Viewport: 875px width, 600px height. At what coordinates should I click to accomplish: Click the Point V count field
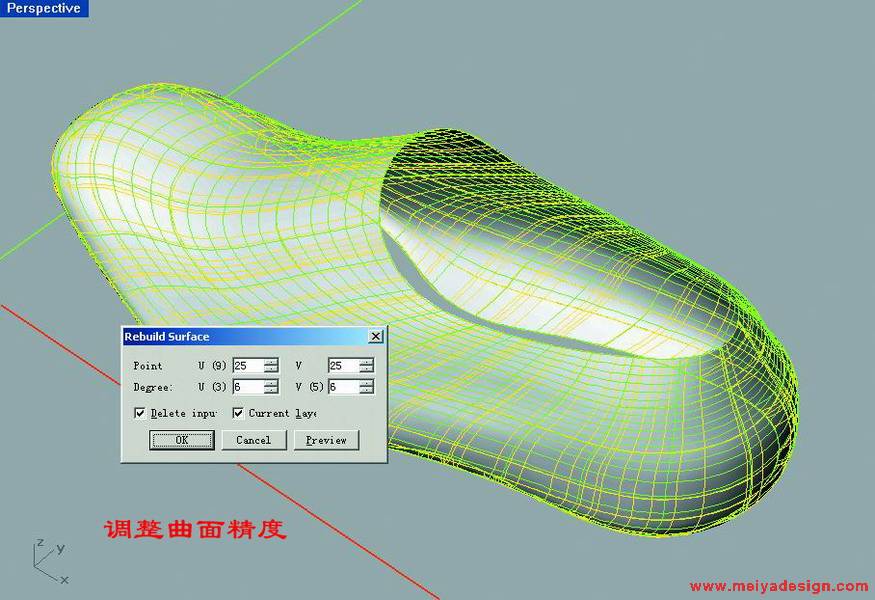(x=342, y=366)
